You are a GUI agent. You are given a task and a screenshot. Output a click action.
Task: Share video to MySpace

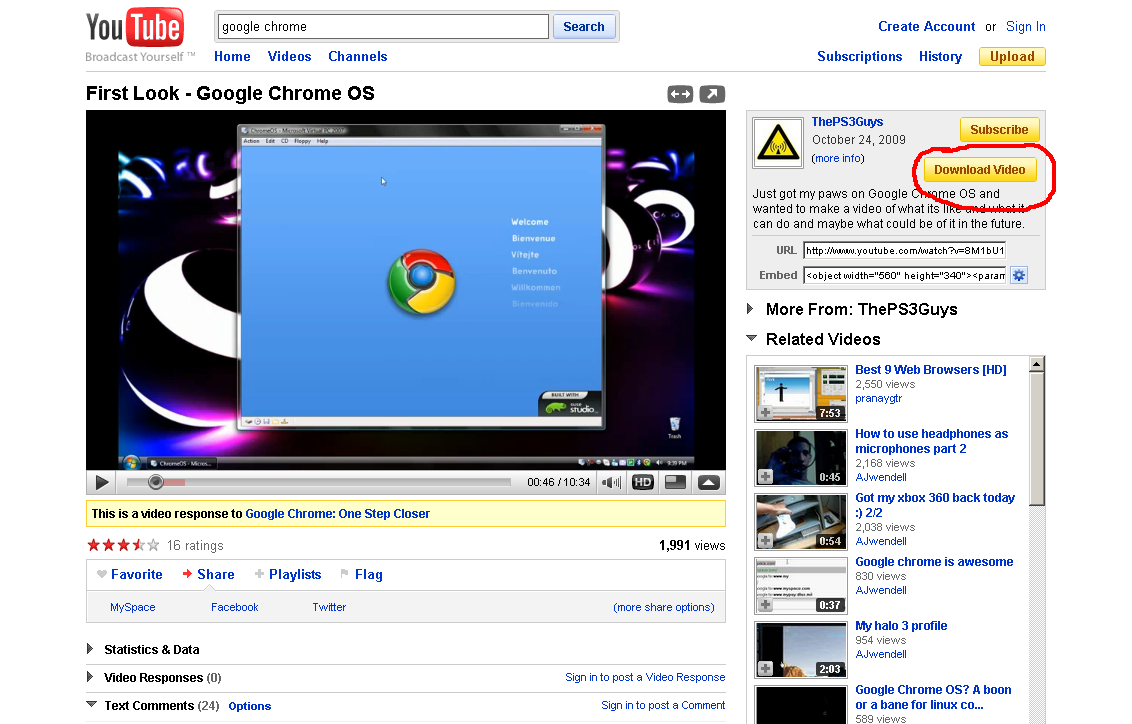(133, 607)
